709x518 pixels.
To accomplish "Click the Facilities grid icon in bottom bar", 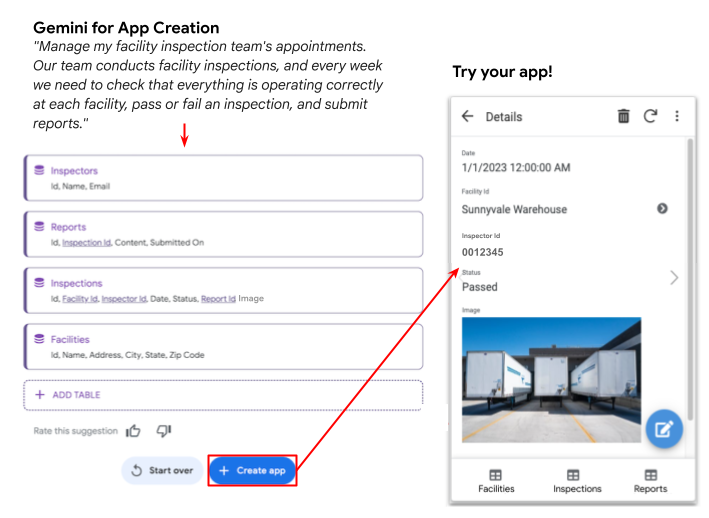I will click(x=496, y=475).
